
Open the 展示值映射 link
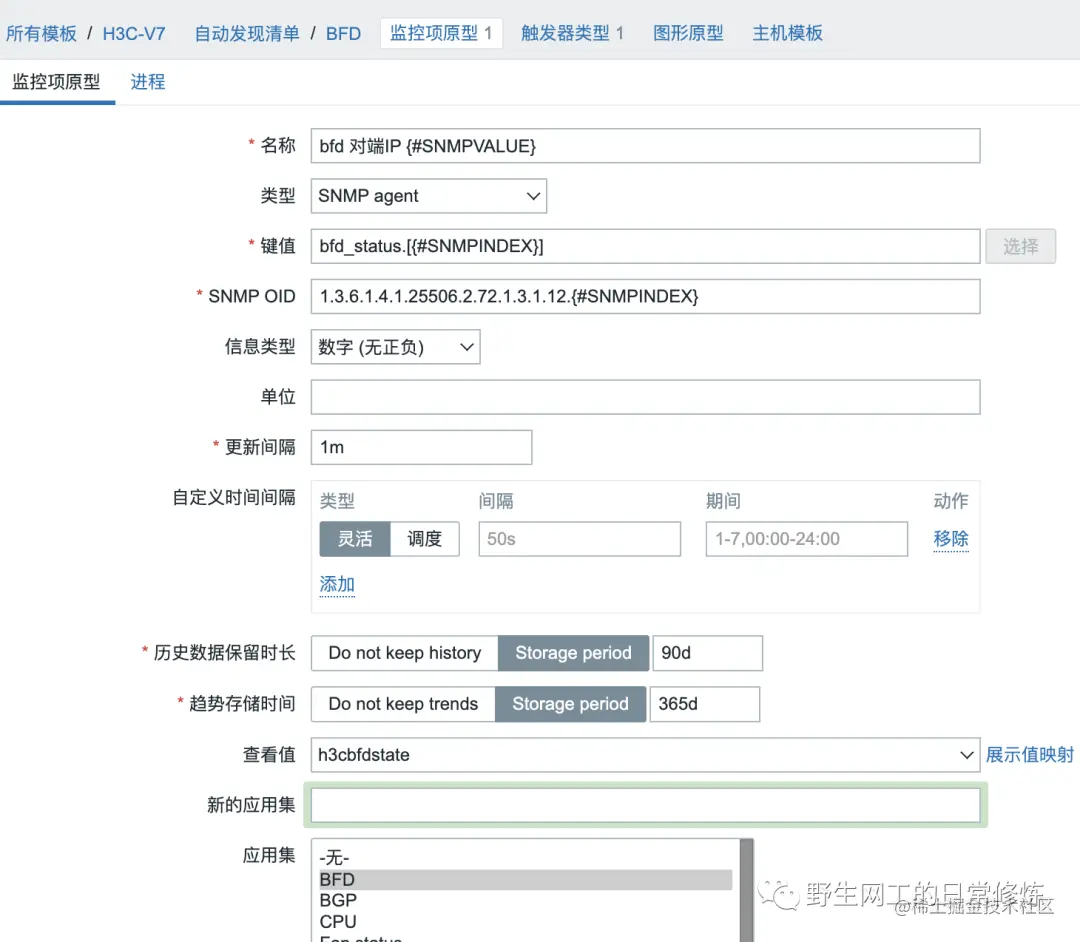tap(1030, 755)
